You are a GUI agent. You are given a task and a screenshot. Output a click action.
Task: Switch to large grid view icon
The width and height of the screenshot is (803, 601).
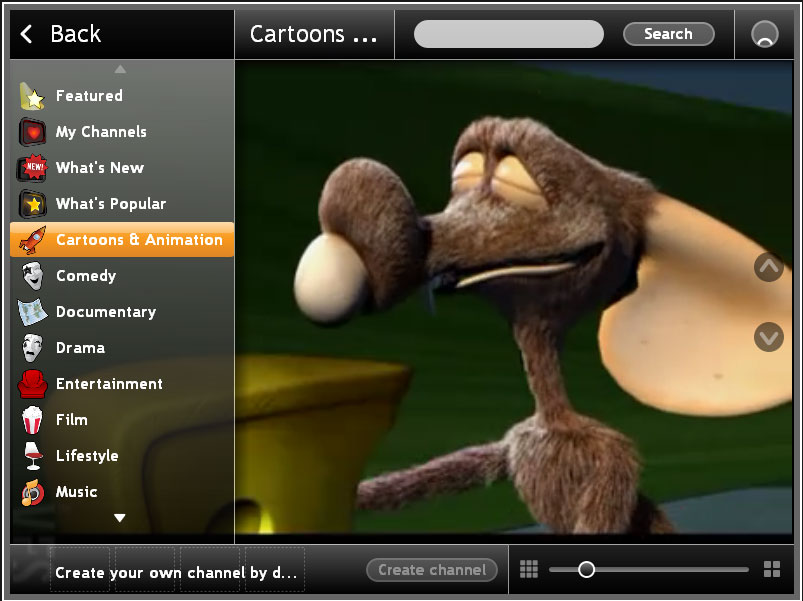772,569
